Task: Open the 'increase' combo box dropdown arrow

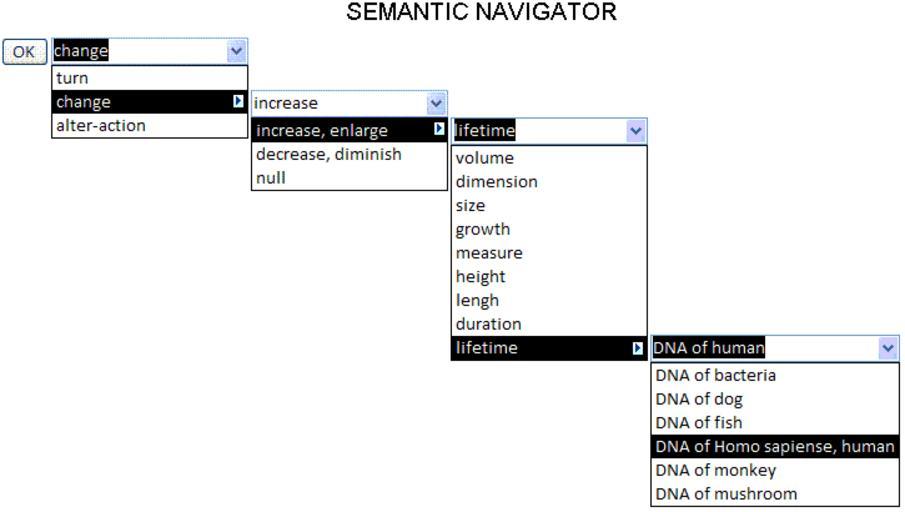Action: pos(436,104)
